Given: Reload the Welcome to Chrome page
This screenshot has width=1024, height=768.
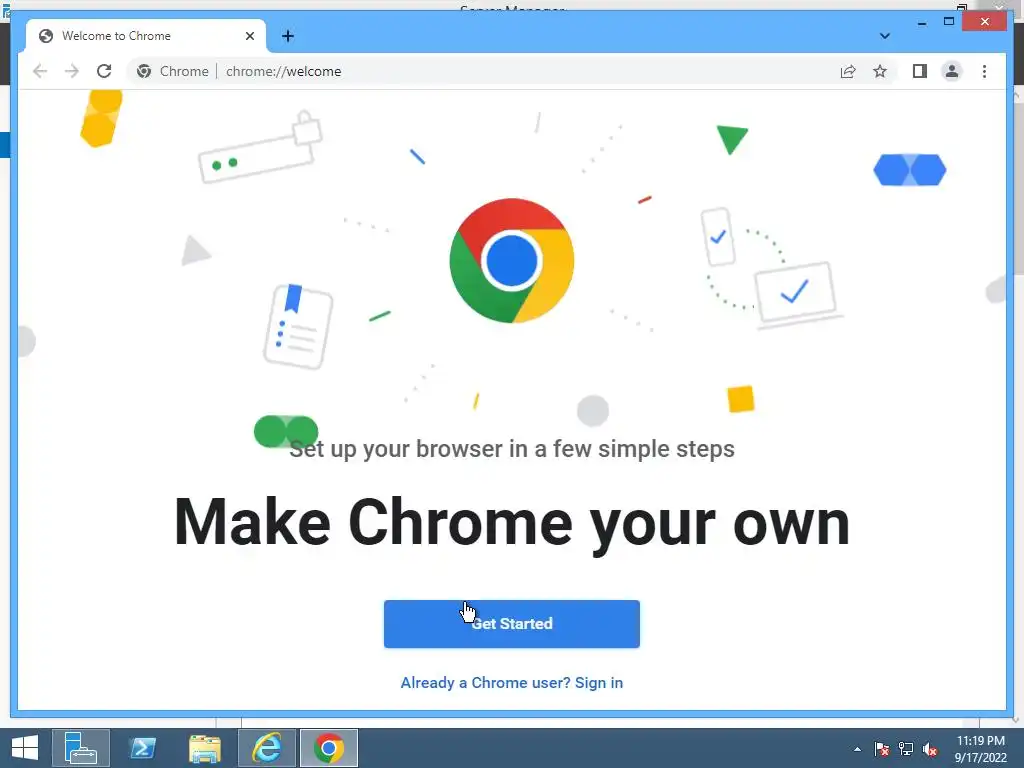Looking at the screenshot, I should [104, 71].
